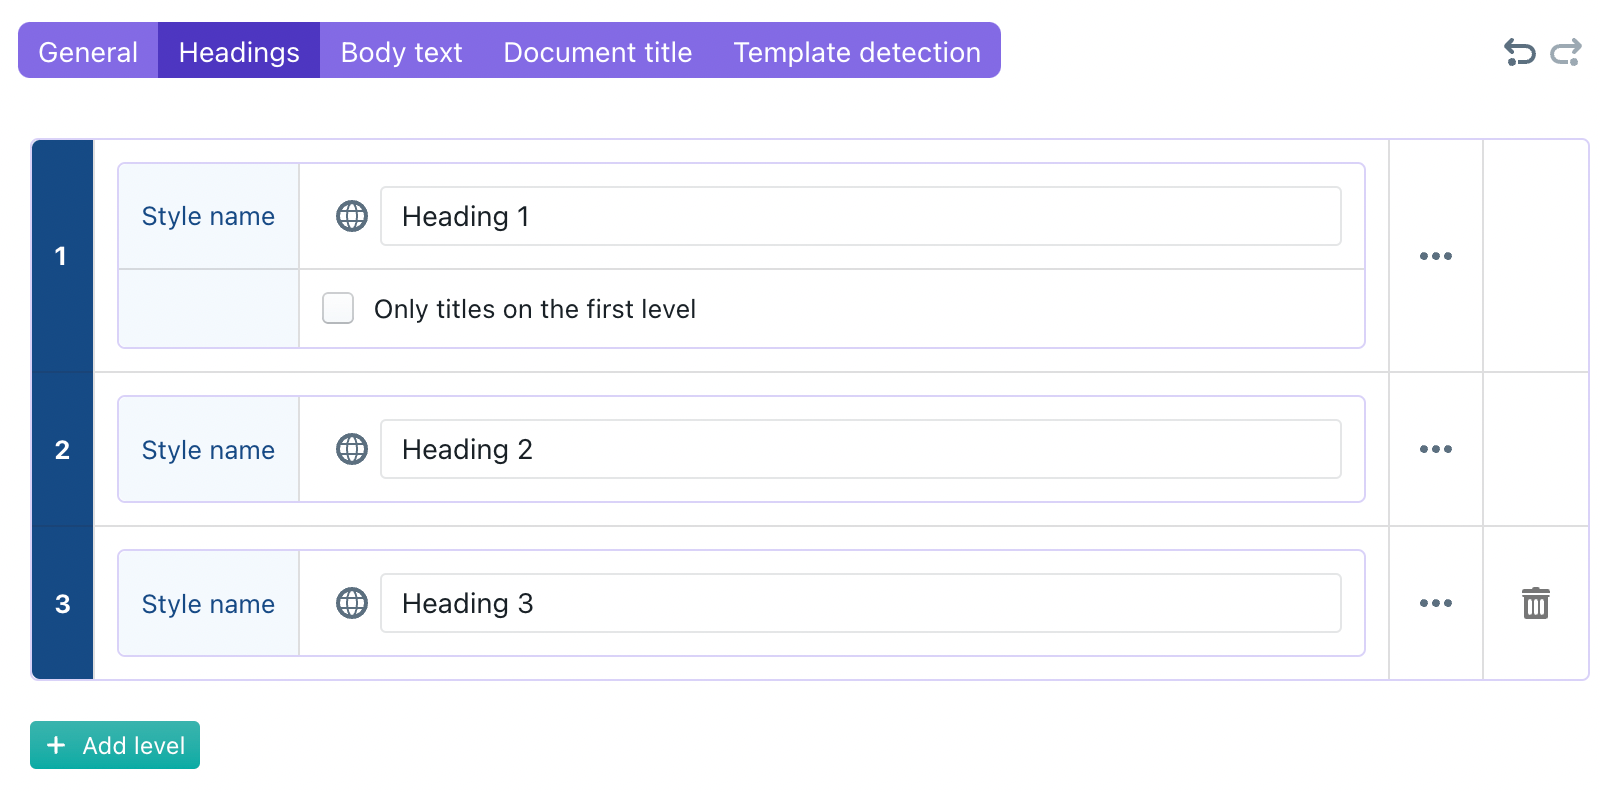Click globe icon beside Heading 3 field
The height and width of the screenshot is (792, 1600).
[x=352, y=603]
